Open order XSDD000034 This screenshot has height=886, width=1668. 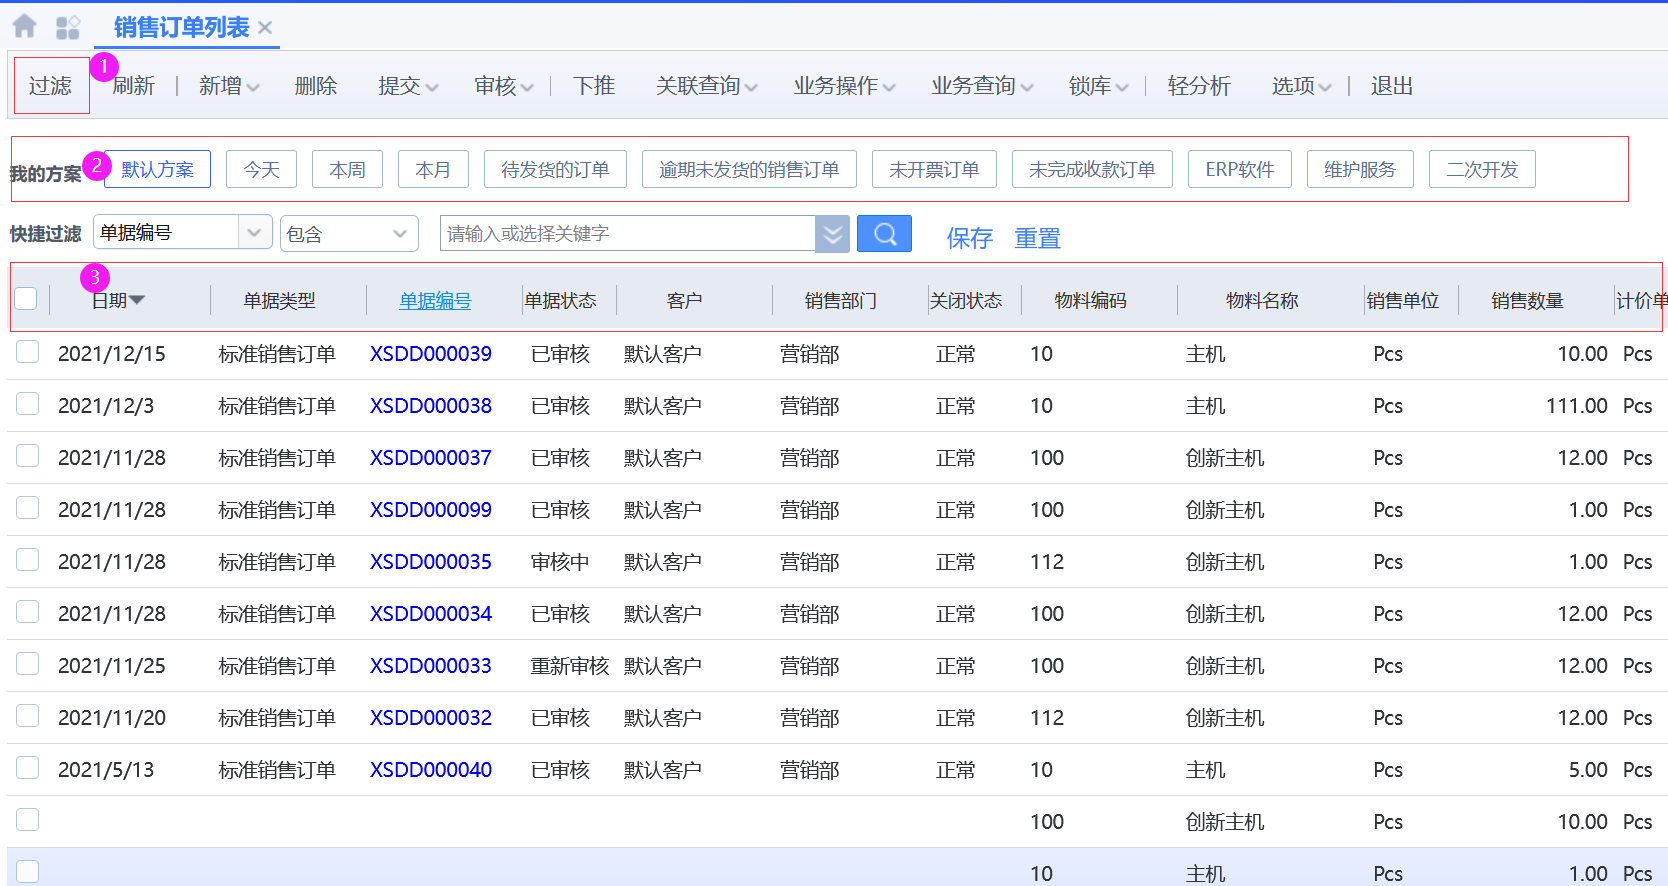point(431,614)
